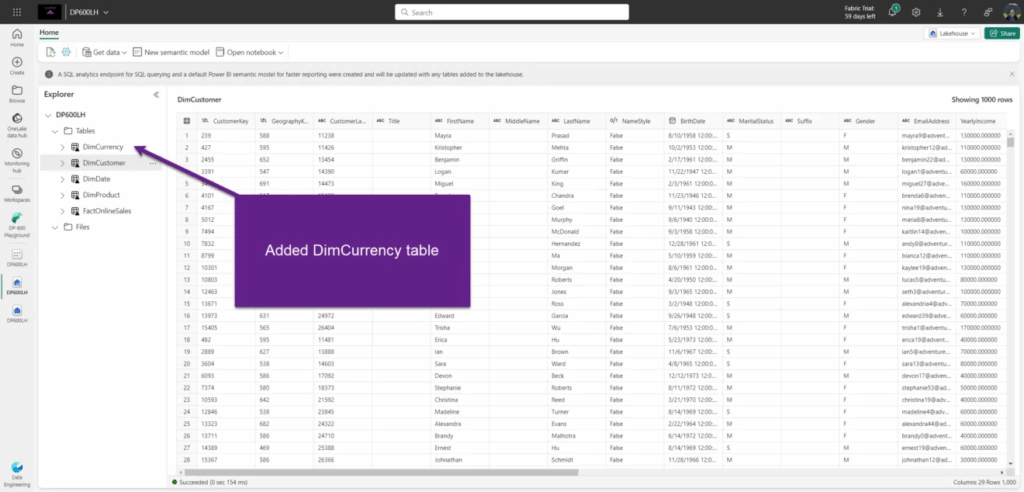Click the search box

point(511,12)
